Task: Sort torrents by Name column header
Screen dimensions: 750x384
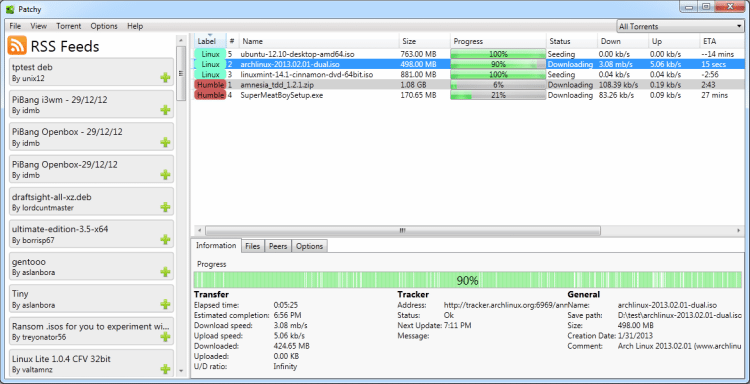Action: click(x=319, y=41)
